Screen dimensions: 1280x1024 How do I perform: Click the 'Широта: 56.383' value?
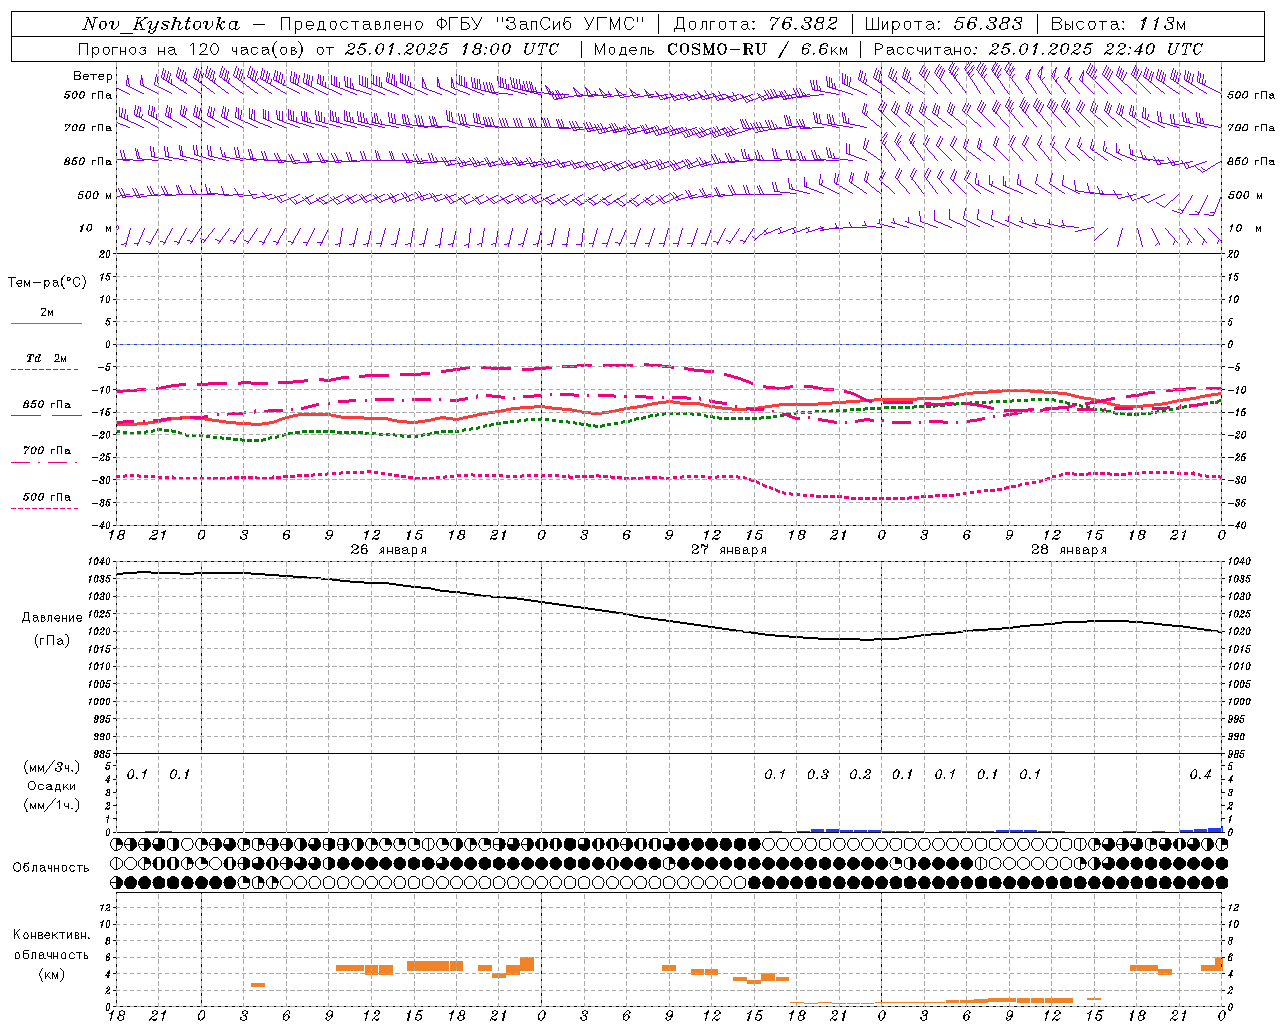(943, 24)
